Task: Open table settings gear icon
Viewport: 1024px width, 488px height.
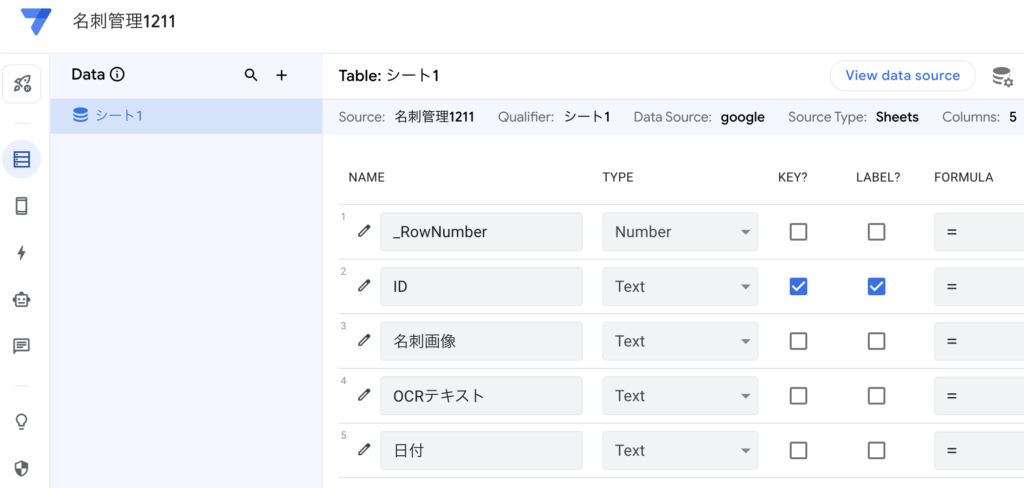Action: pos(1001,76)
